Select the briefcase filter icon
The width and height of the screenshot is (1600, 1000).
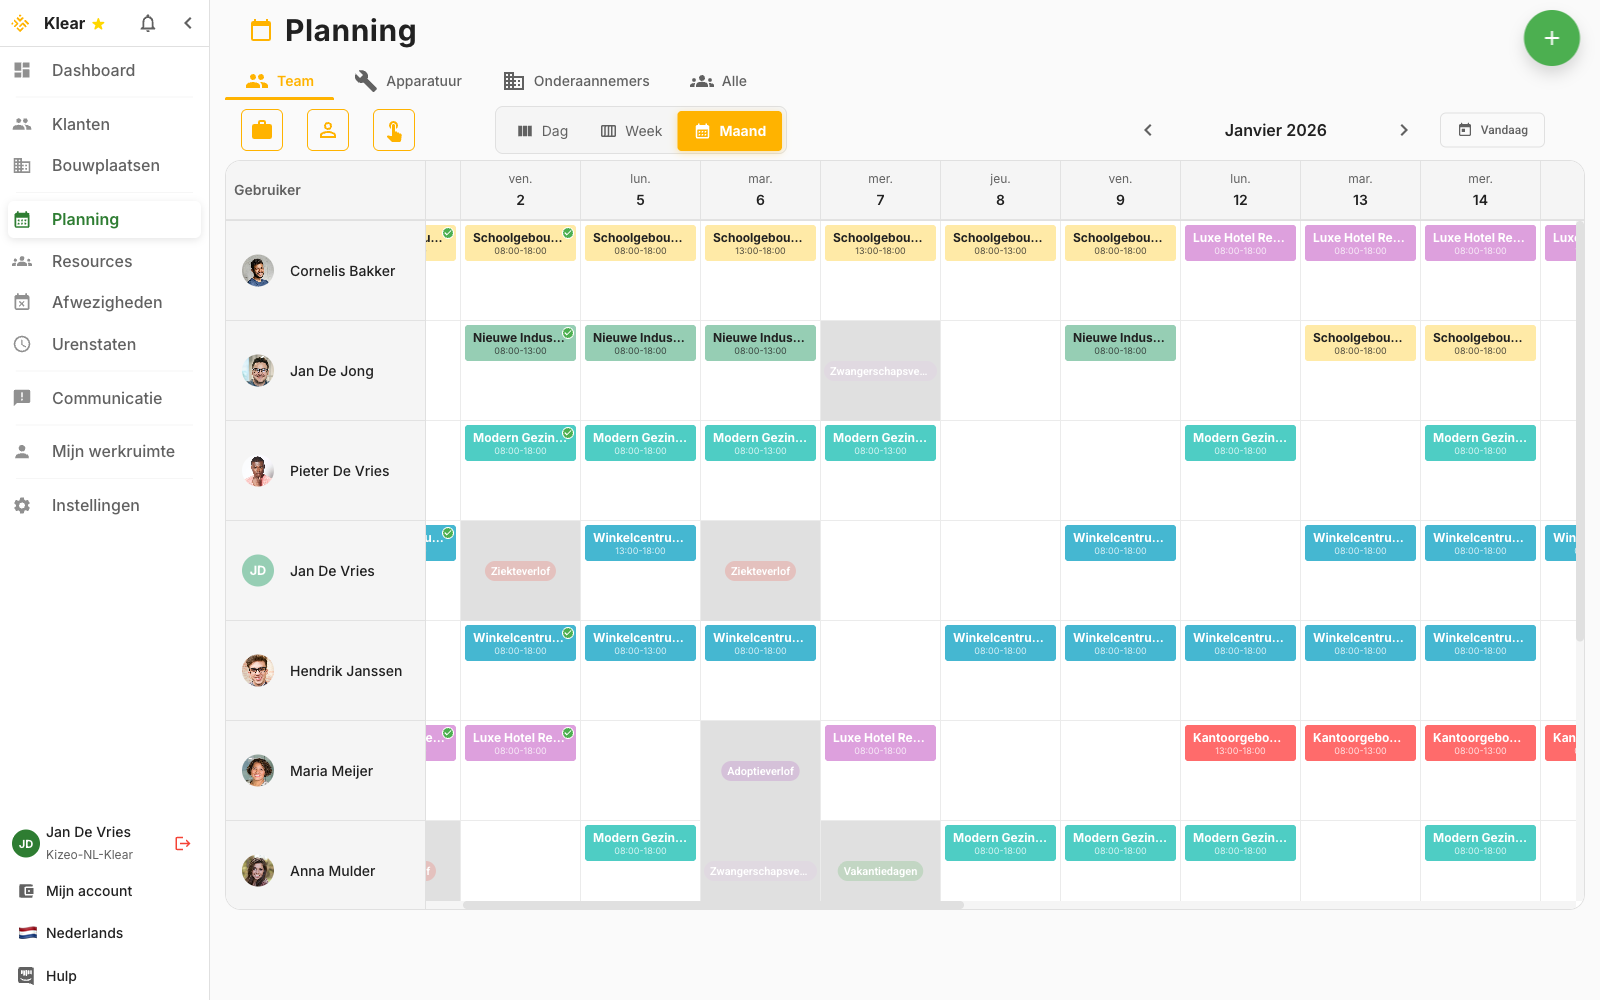click(261, 130)
